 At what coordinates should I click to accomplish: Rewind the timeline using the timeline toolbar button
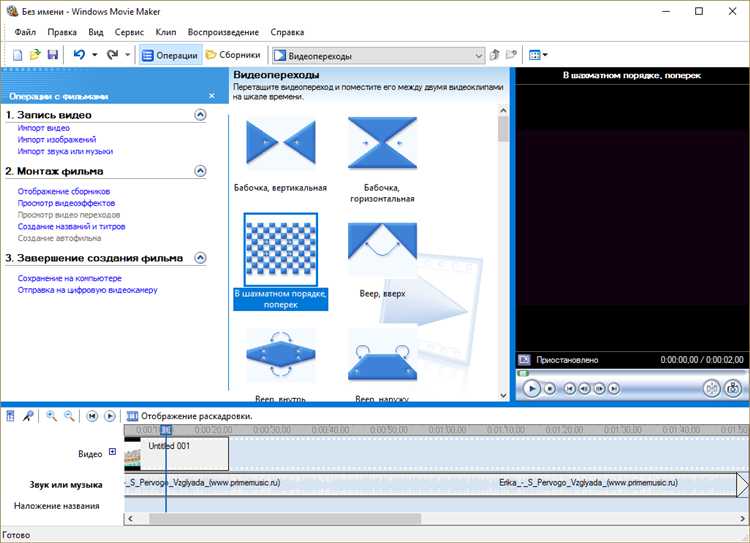[x=92, y=416]
